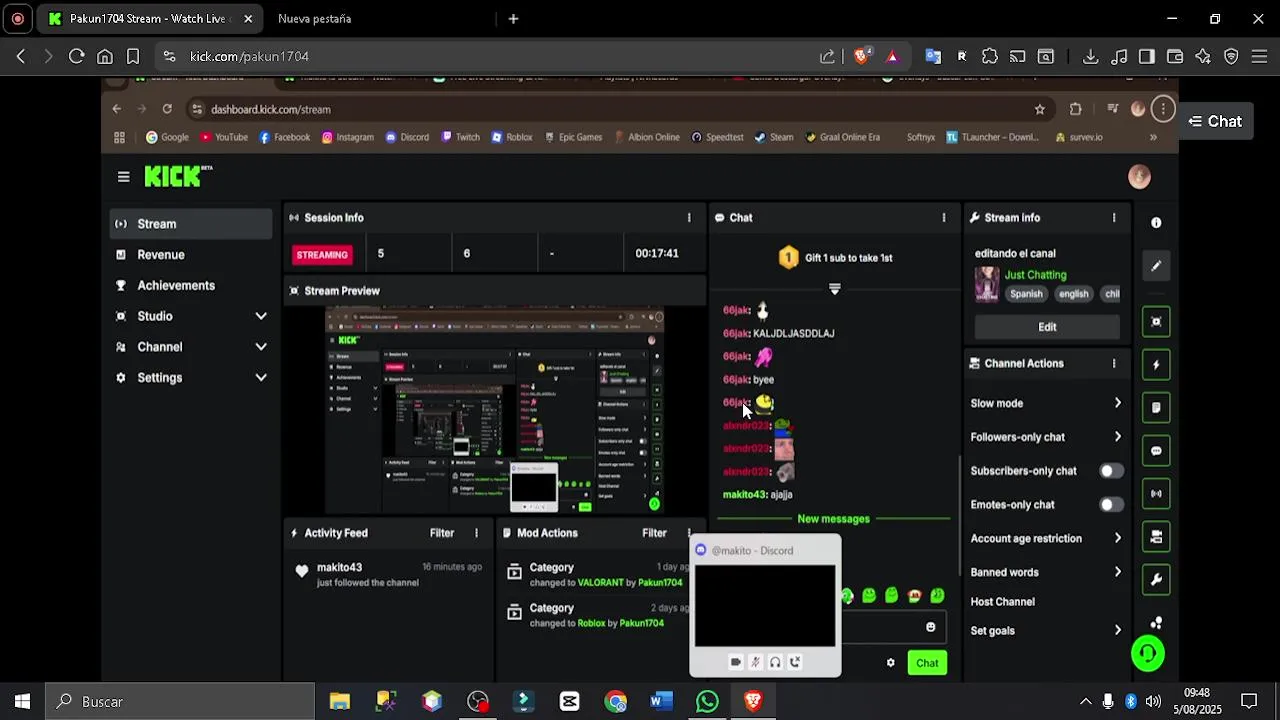Open File Explorer from the Windows taskbar
The image size is (1280, 720).
(340, 702)
